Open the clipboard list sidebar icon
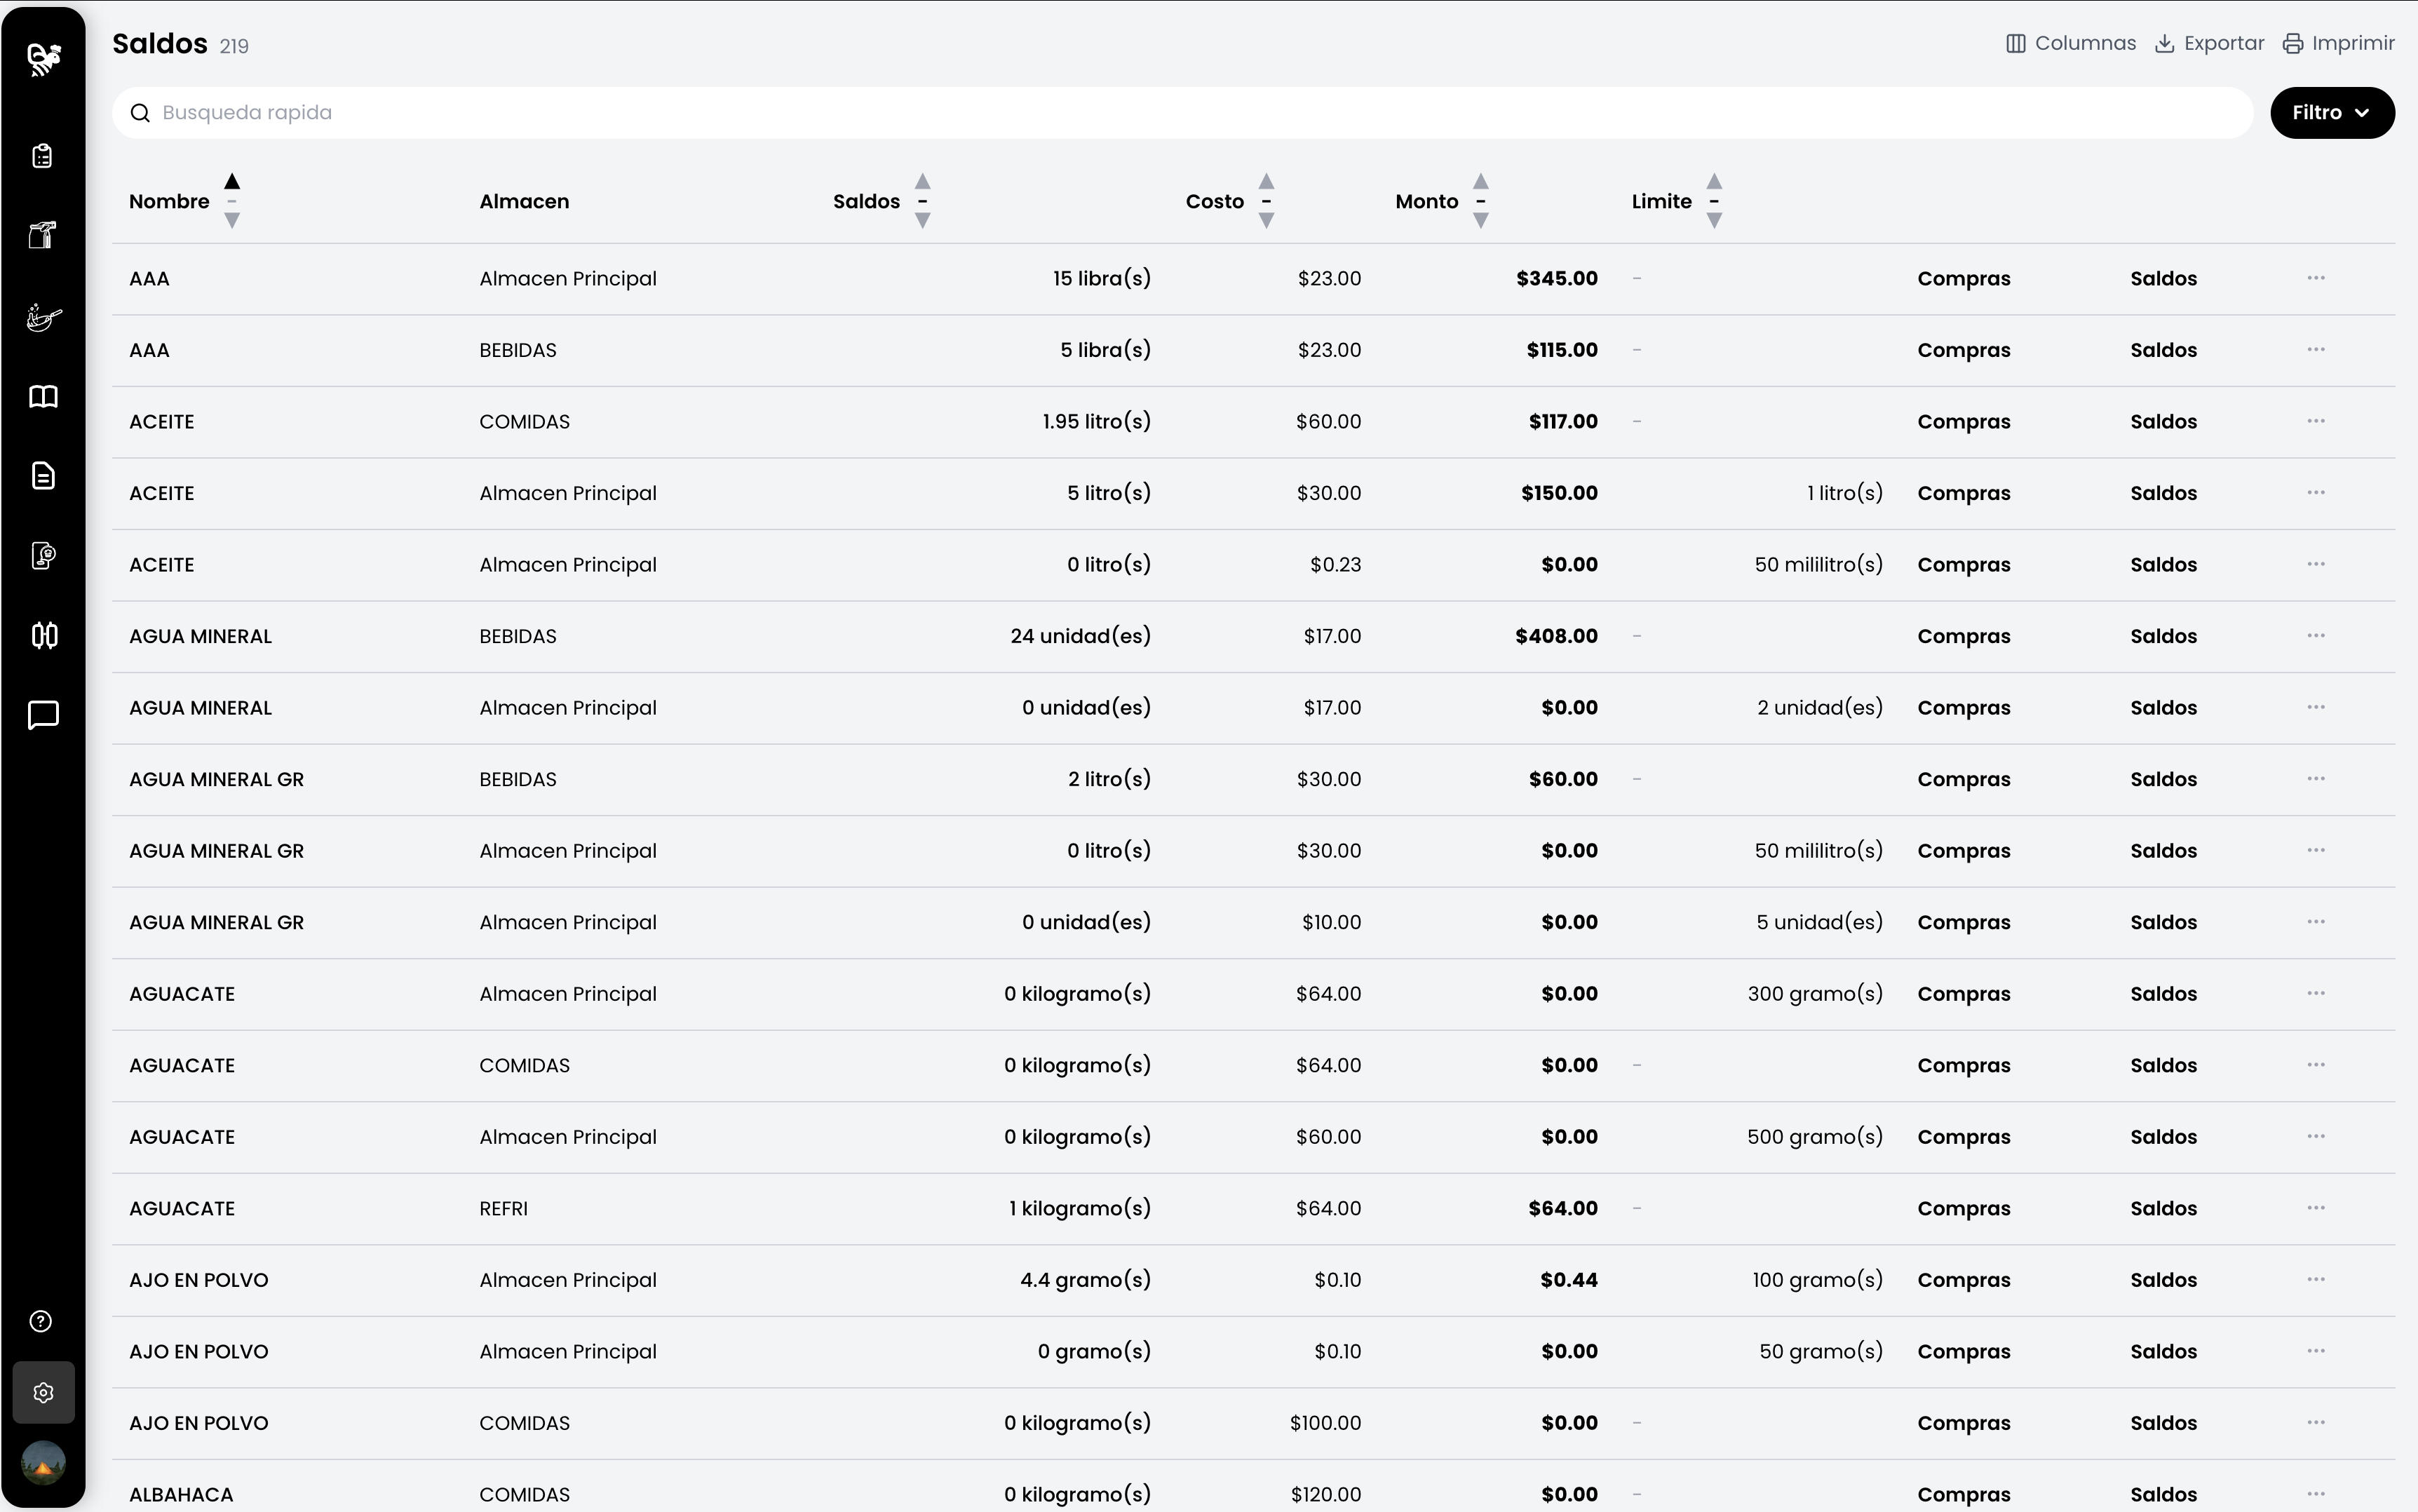 (x=43, y=156)
